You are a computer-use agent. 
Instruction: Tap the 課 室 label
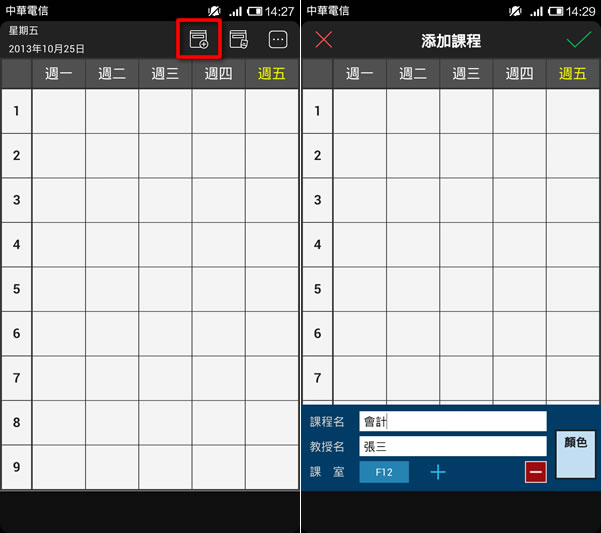(327, 472)
